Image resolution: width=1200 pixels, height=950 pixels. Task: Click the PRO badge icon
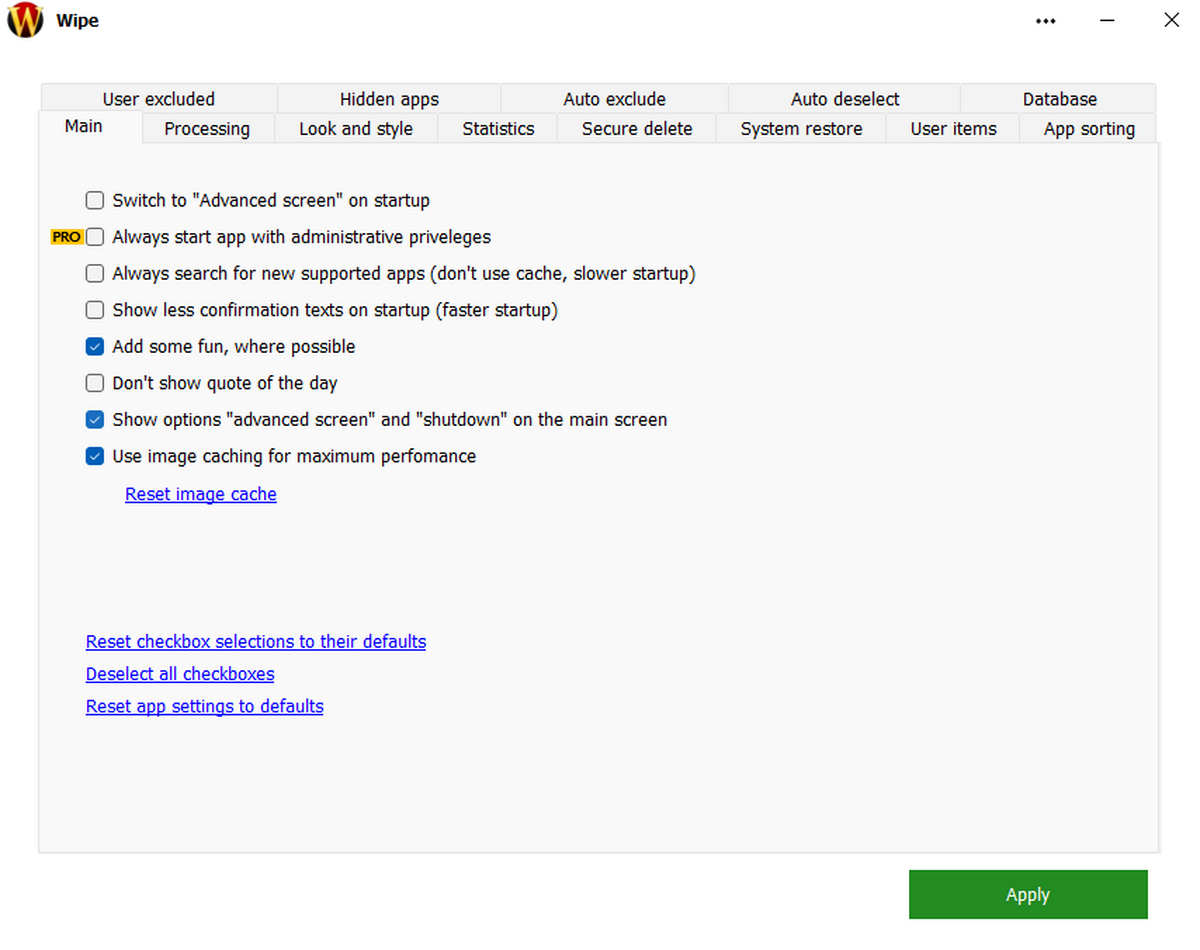pos(66,237)
